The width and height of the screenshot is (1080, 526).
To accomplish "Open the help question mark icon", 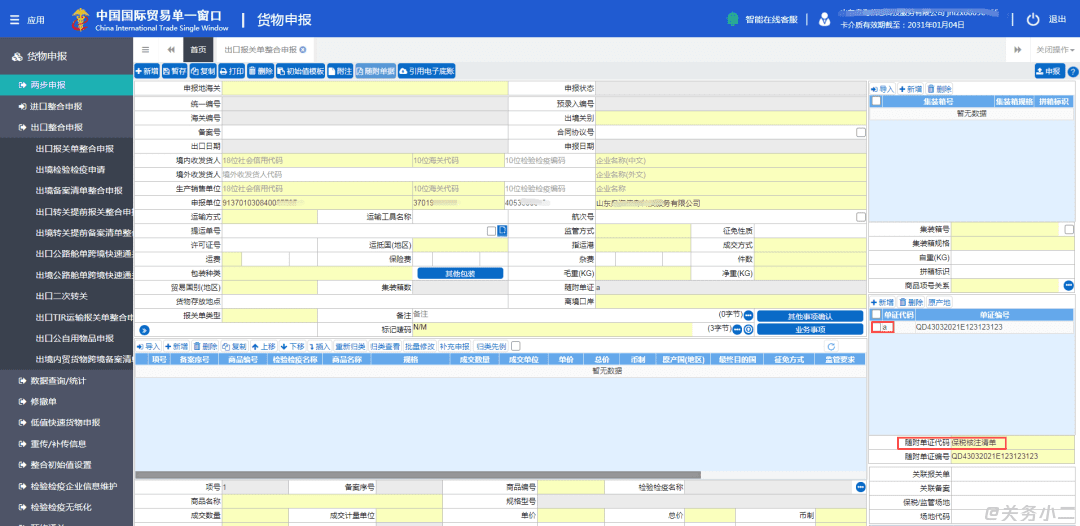I will coord(1072,72).
